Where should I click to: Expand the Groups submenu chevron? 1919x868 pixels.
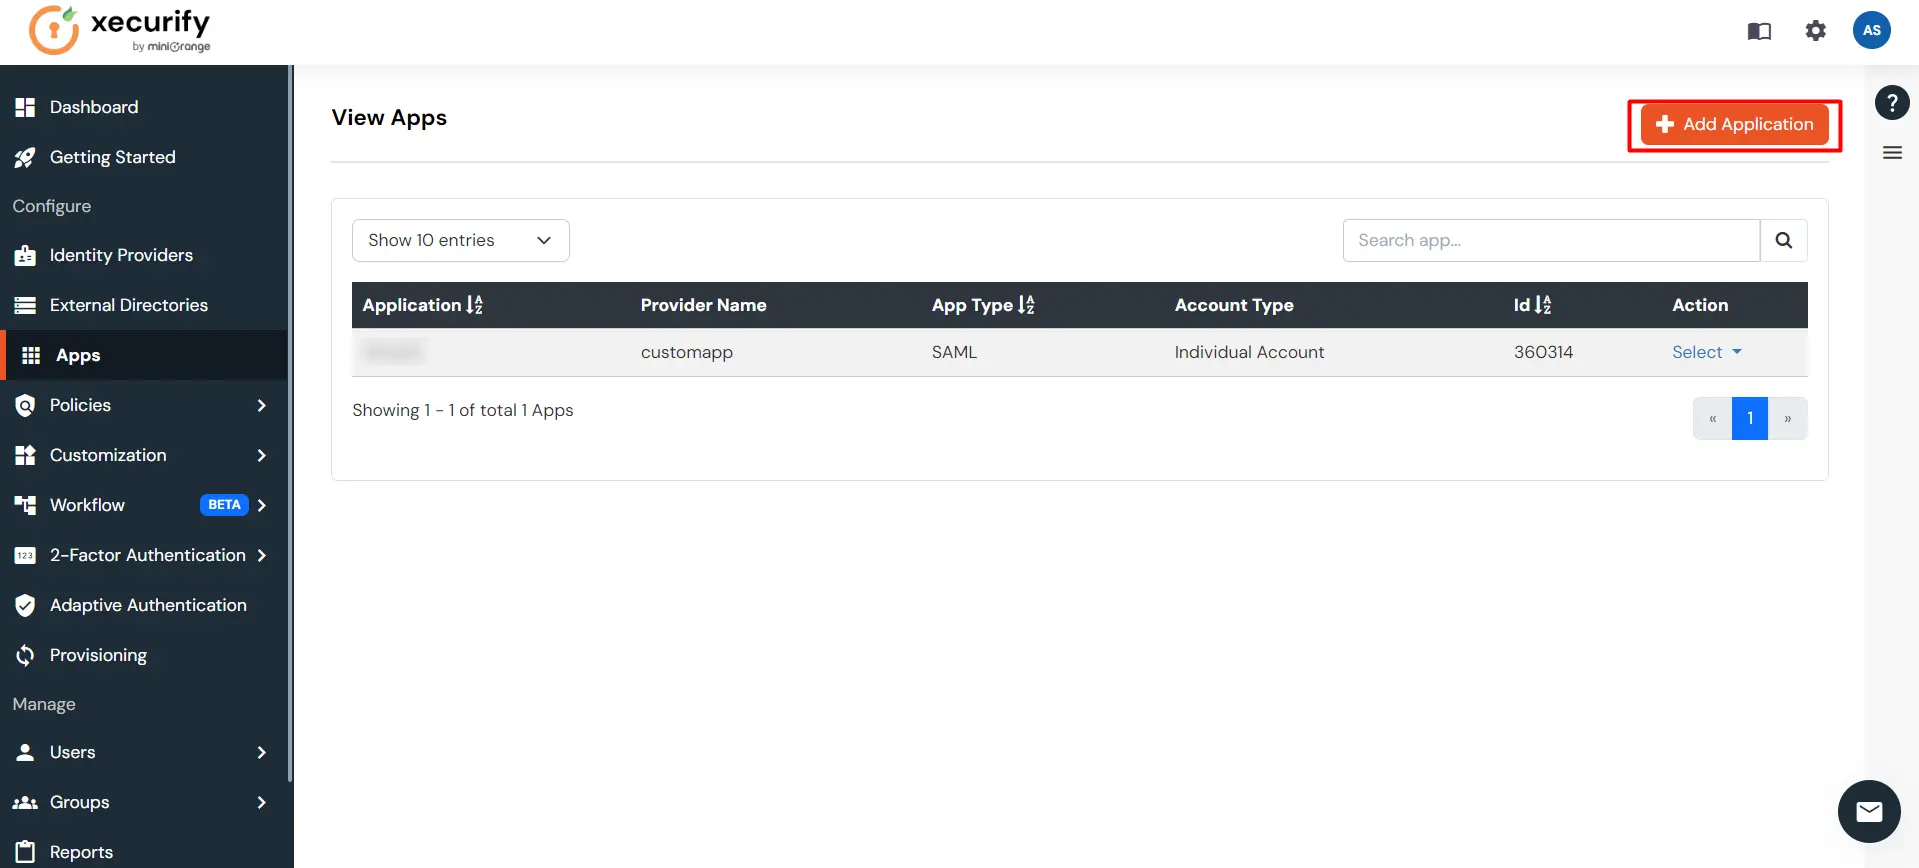261,802
